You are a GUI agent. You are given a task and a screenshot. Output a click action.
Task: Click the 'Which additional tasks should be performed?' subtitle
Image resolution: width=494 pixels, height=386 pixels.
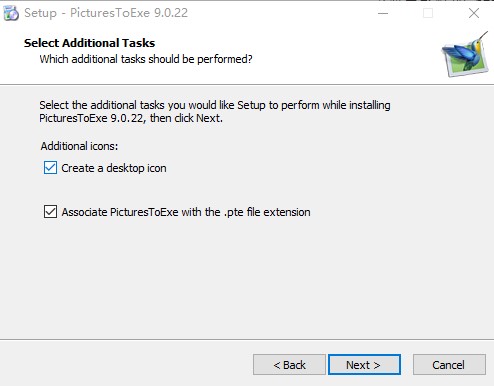click(x=146, y=59)
